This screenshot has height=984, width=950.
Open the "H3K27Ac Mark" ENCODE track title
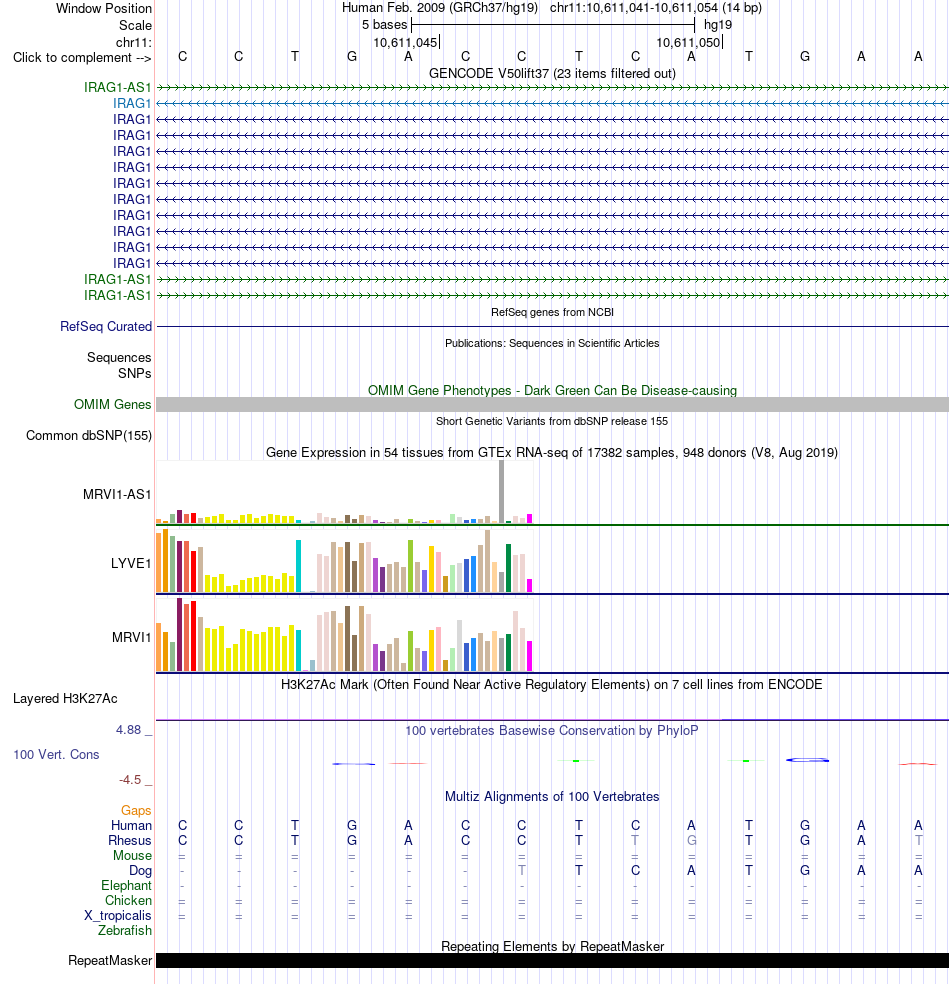552,685
